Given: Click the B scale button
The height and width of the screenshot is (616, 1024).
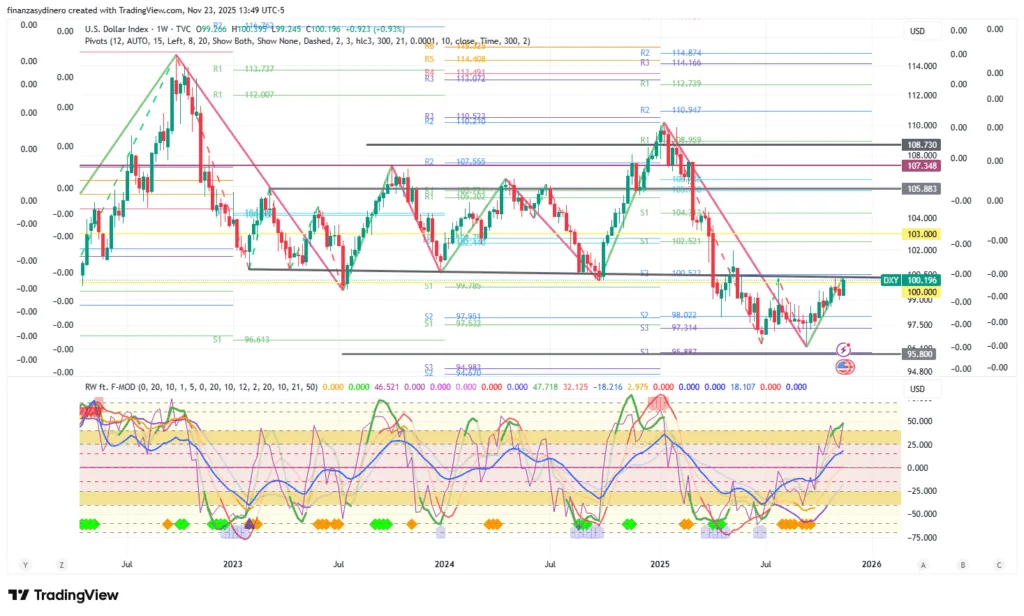Looking at the screenshot, I should (x=961, y=565).
